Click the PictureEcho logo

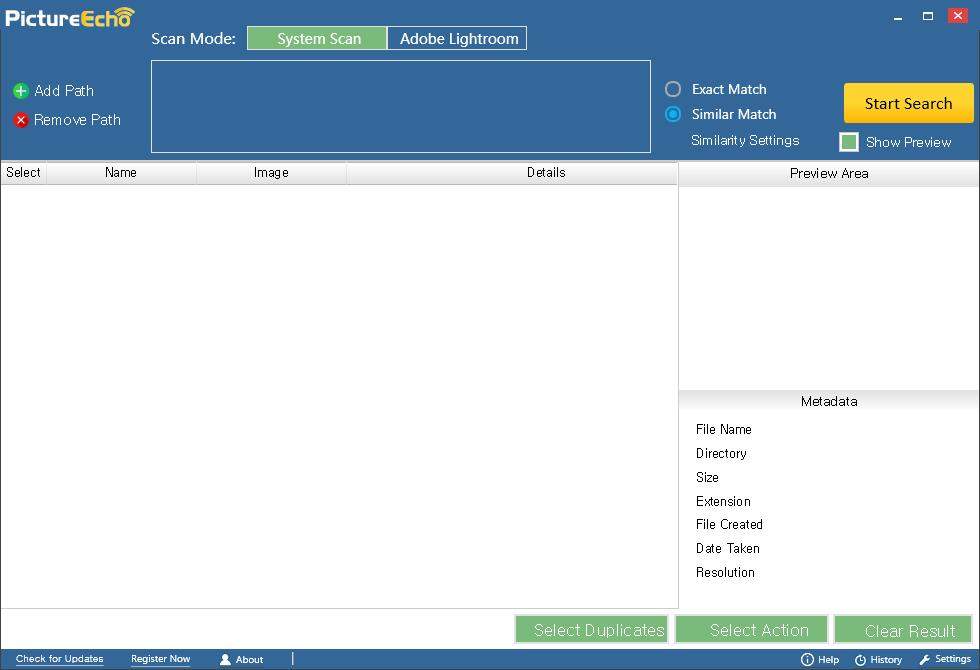pyautogui.click(x=68, y=16)
